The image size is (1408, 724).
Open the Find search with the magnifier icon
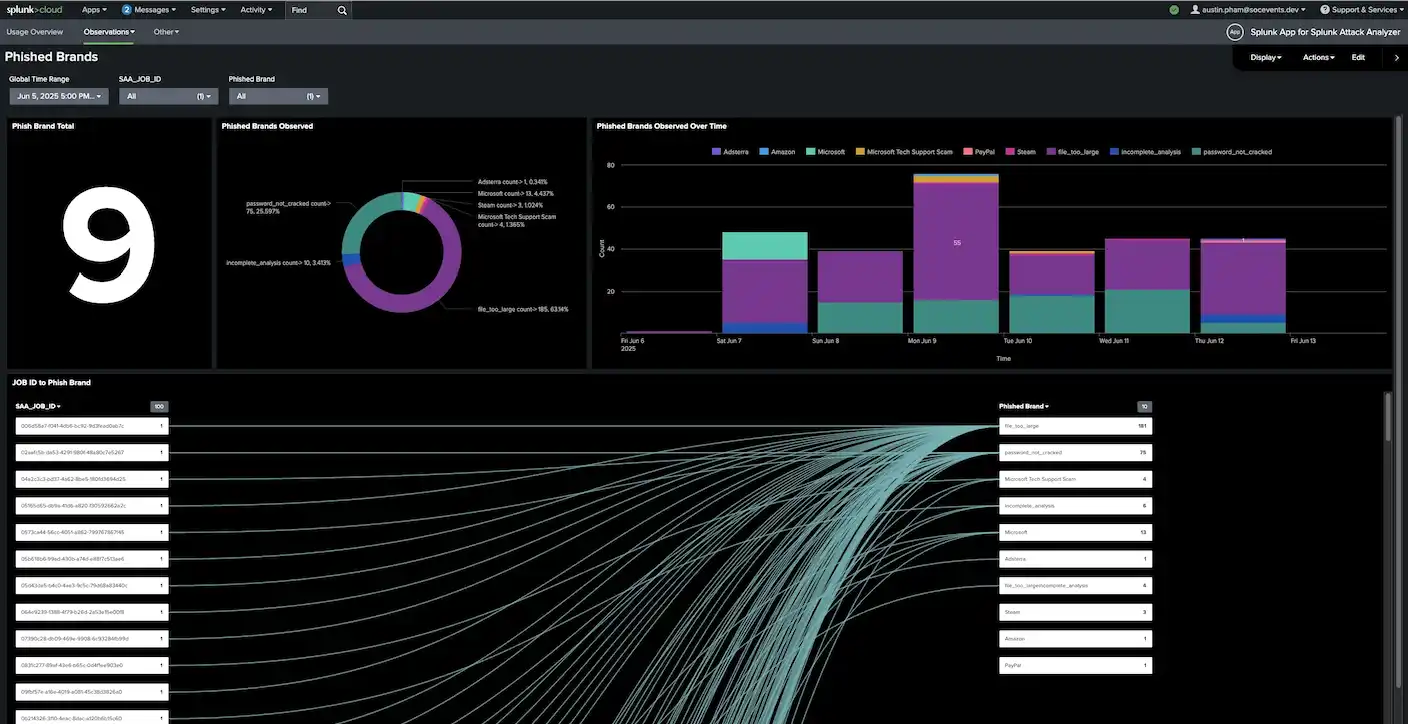click(341, 10)
